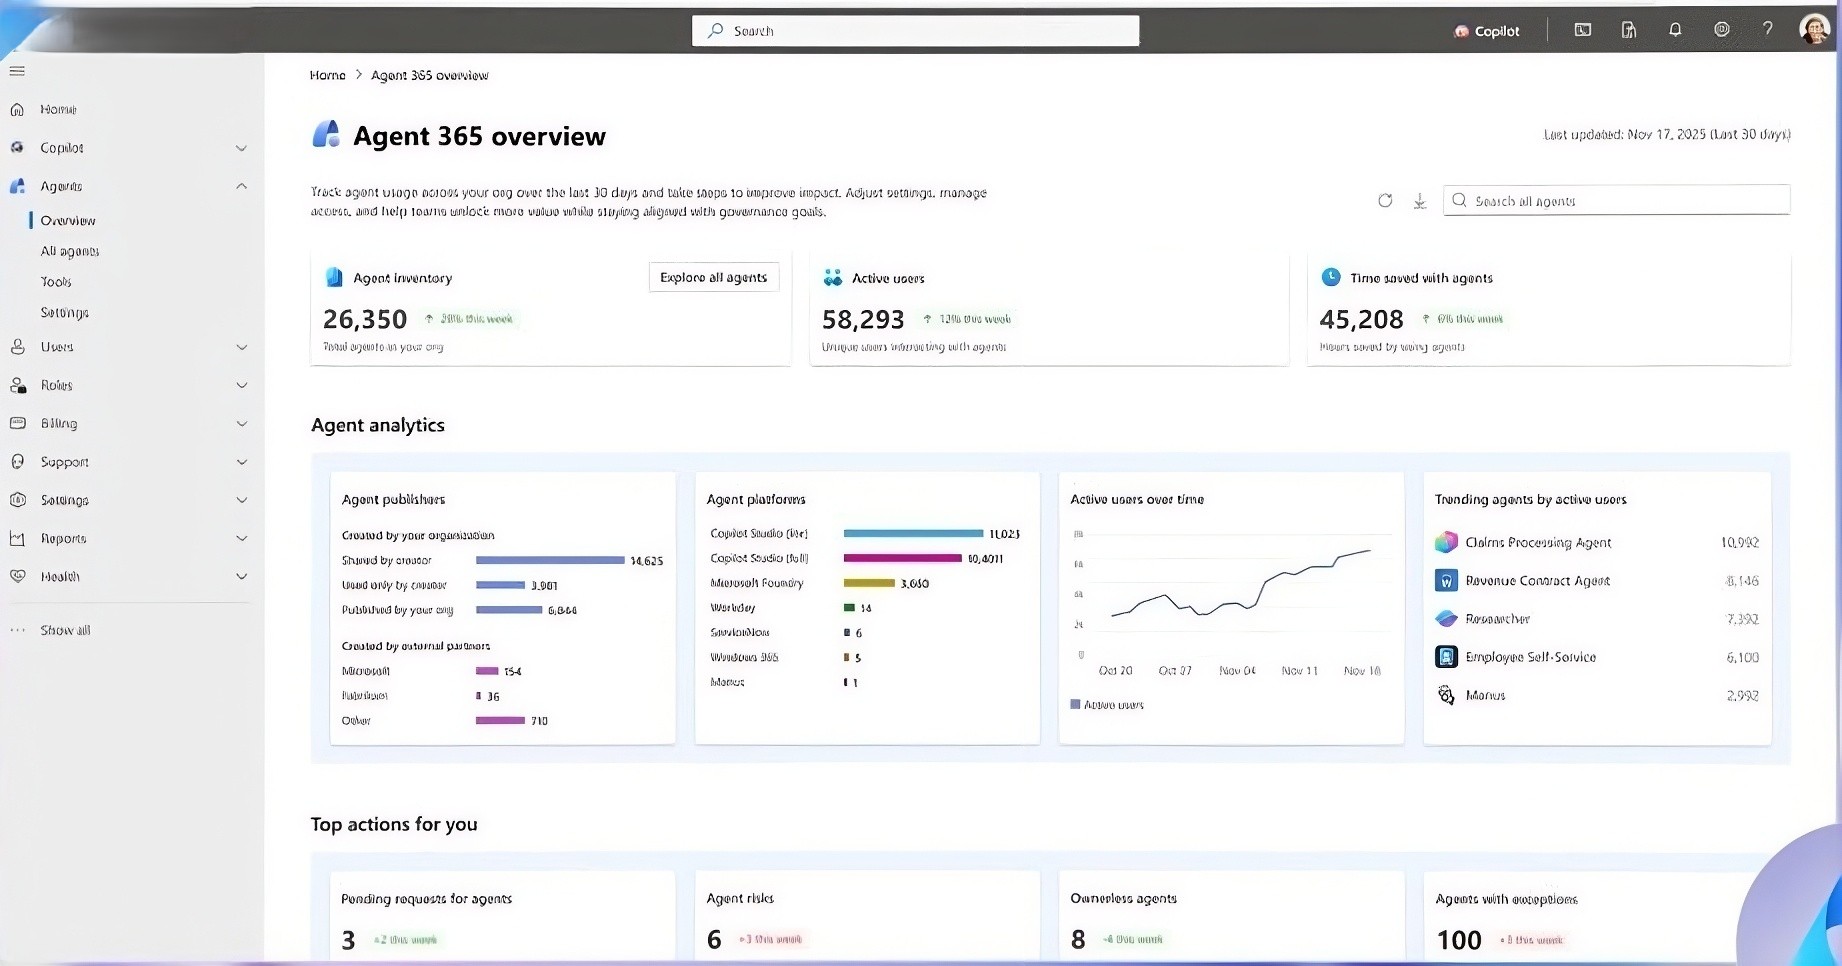Viewport: 1842px width, 966px height.
Task: Click the Researcher agent icon
Action: 1446,619
